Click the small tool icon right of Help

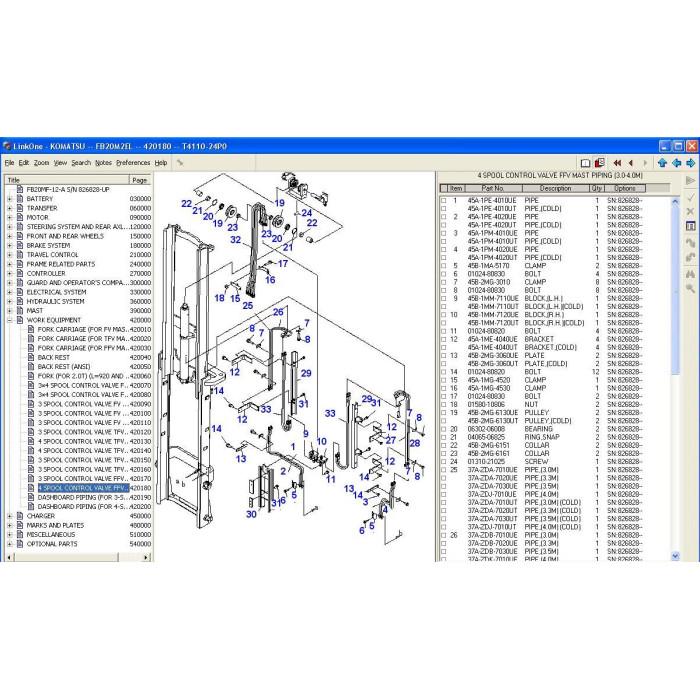click(x=180, y=162)
